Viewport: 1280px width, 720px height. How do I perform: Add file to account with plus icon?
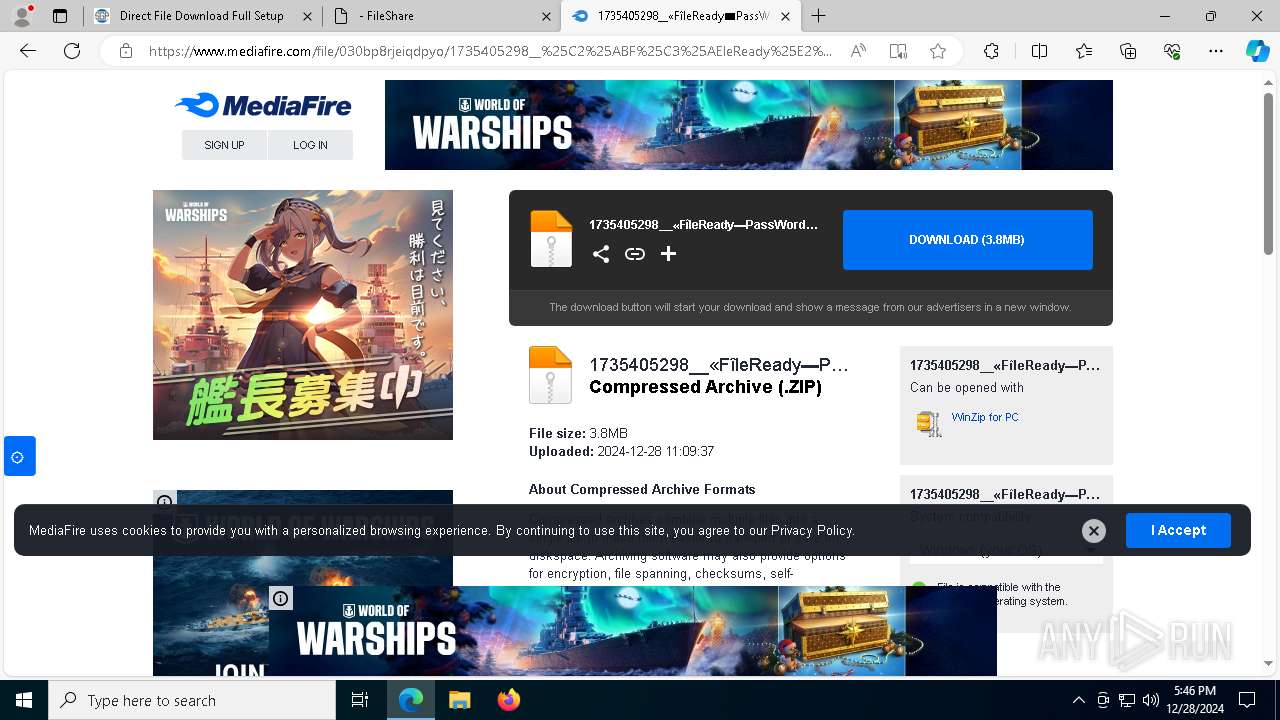coord(668,254)
